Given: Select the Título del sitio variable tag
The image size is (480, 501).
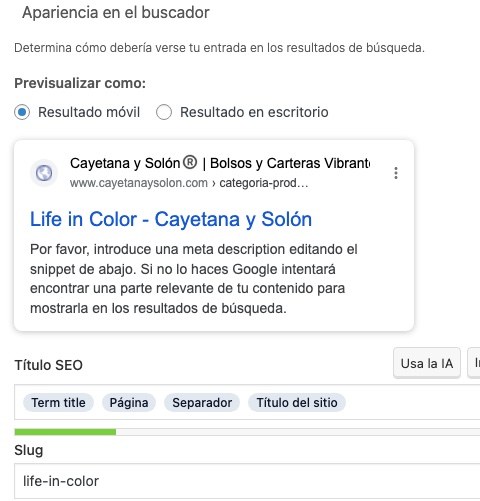Looking at the screenshot, I should coord(297,403).
